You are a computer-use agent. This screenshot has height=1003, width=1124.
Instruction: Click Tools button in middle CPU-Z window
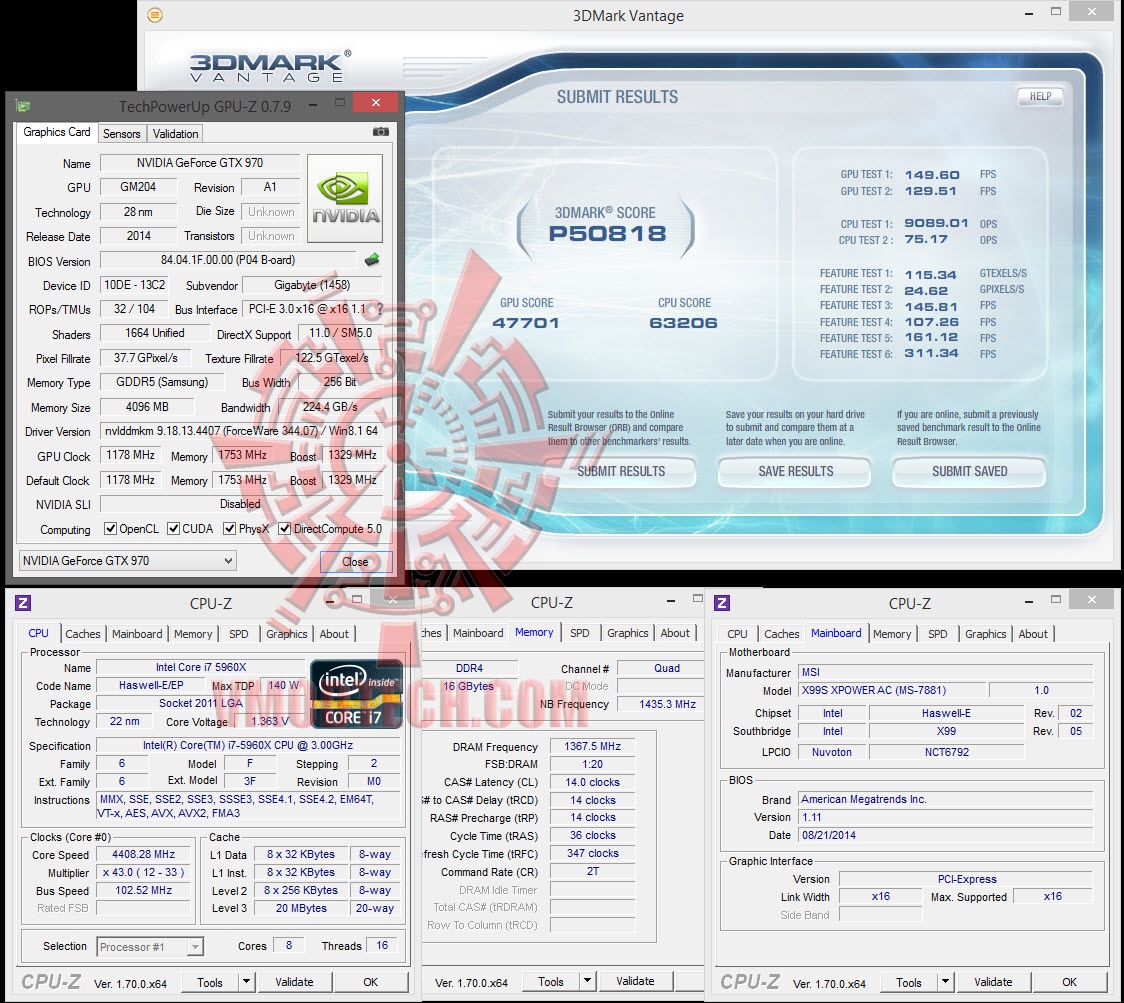pos(551,981)
